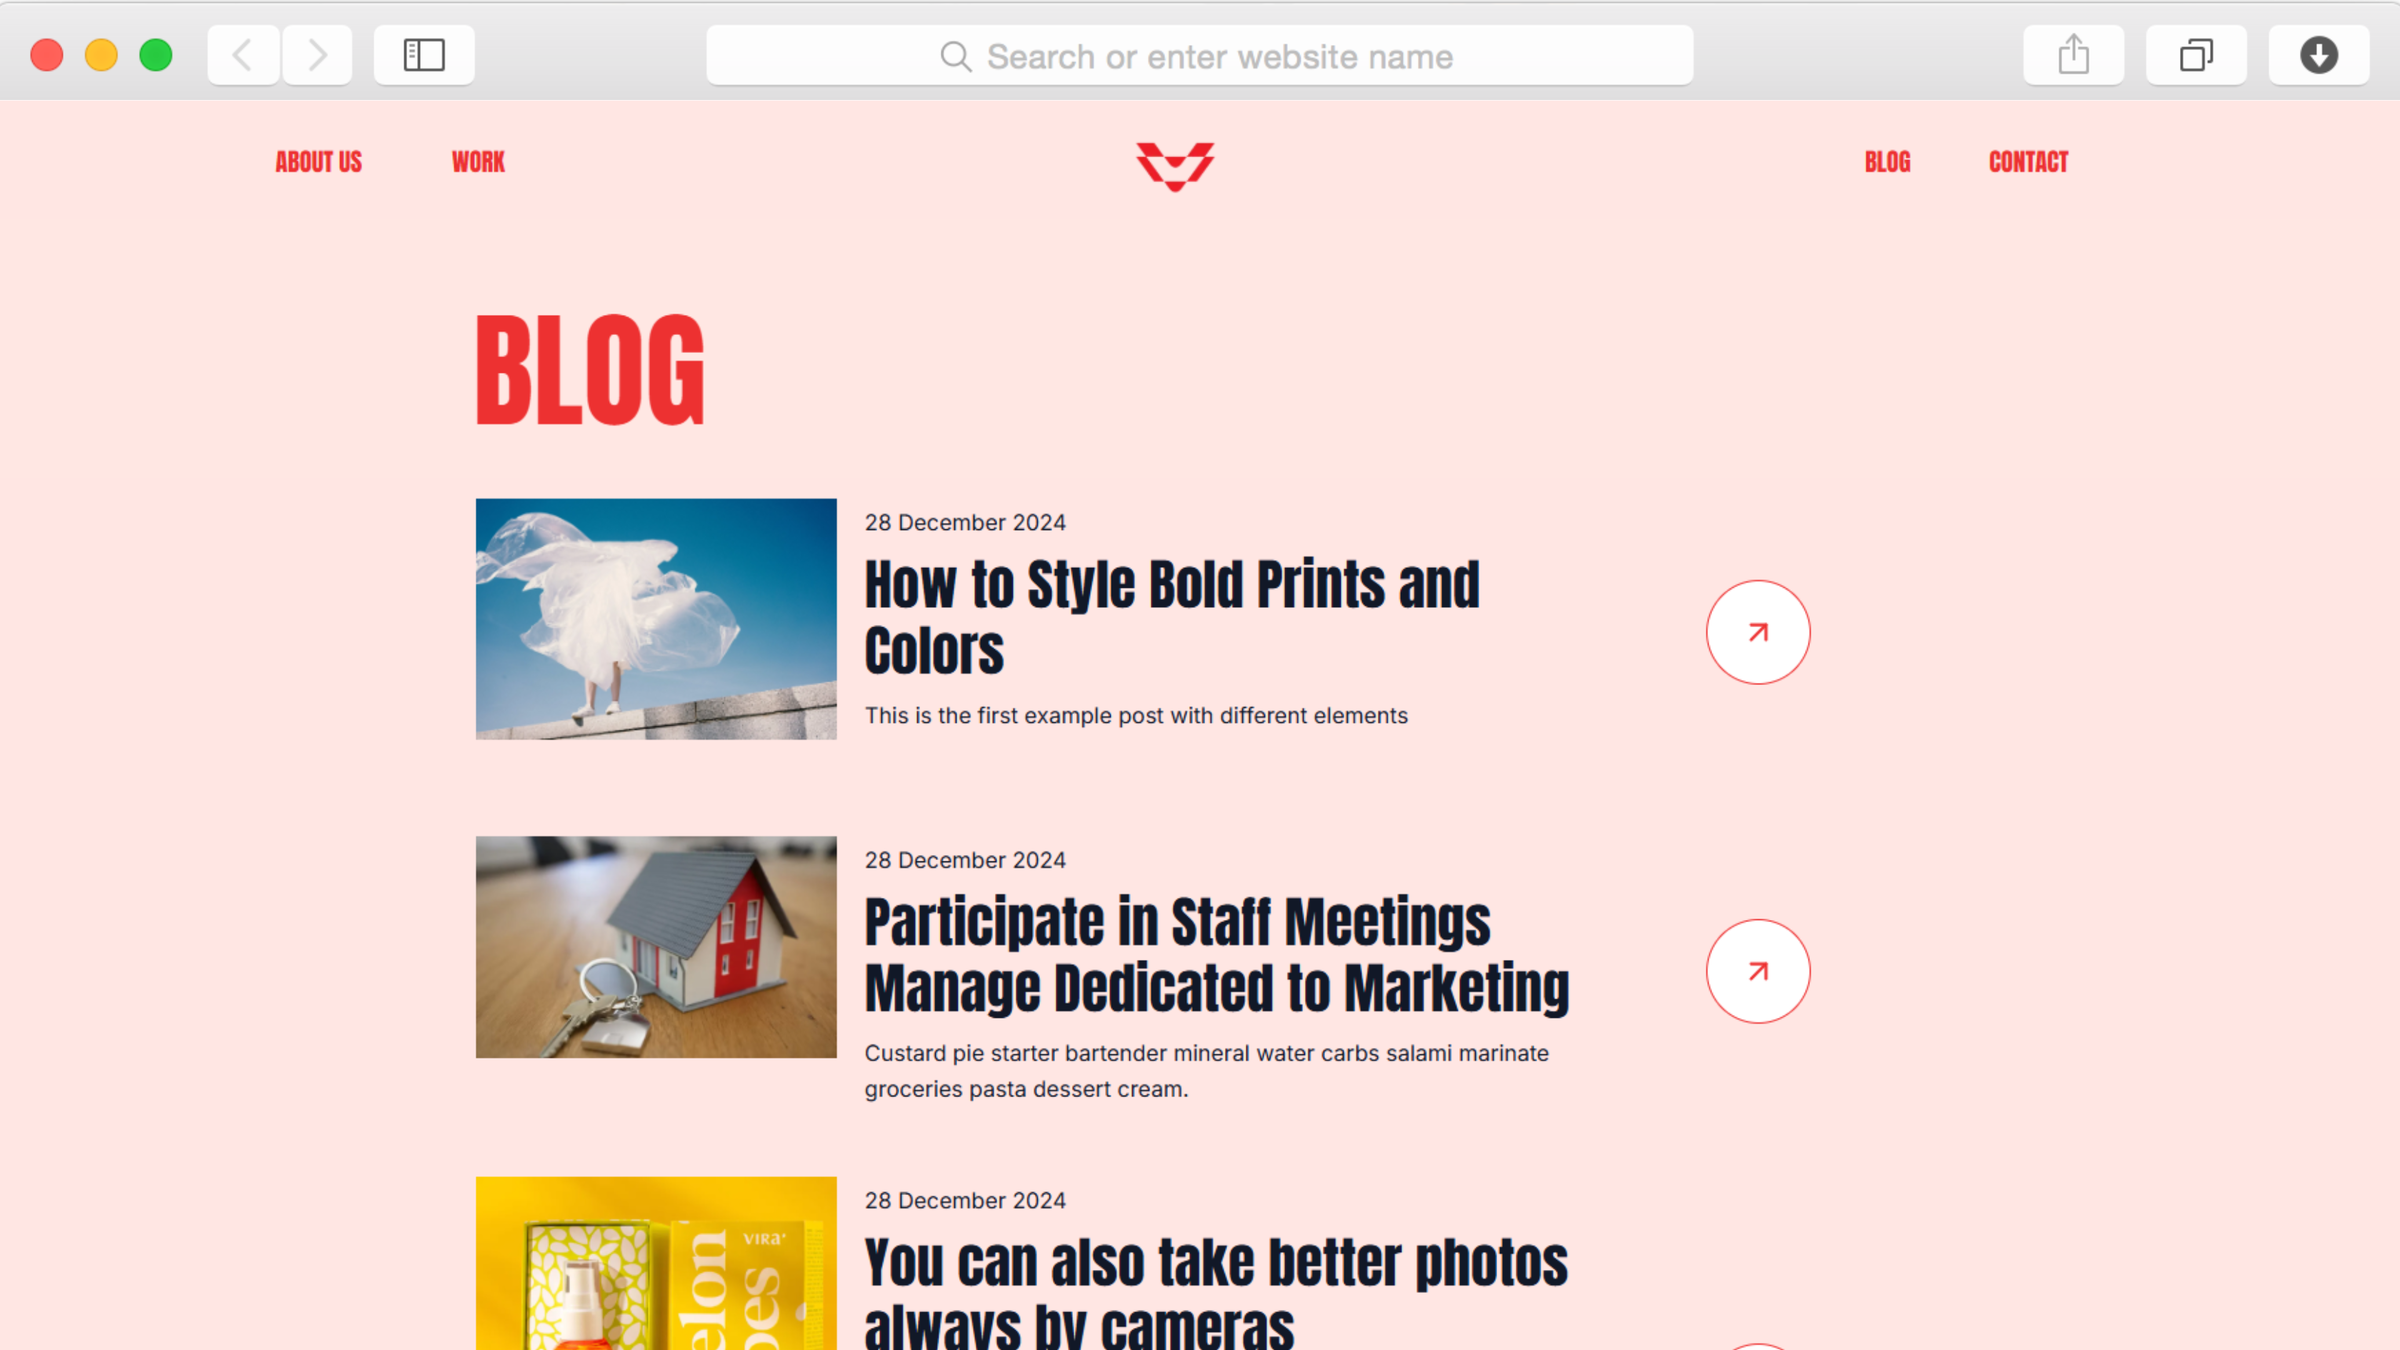
Task: Click the white fabric blue sky thumbnail
Action: tap(656, 619)
